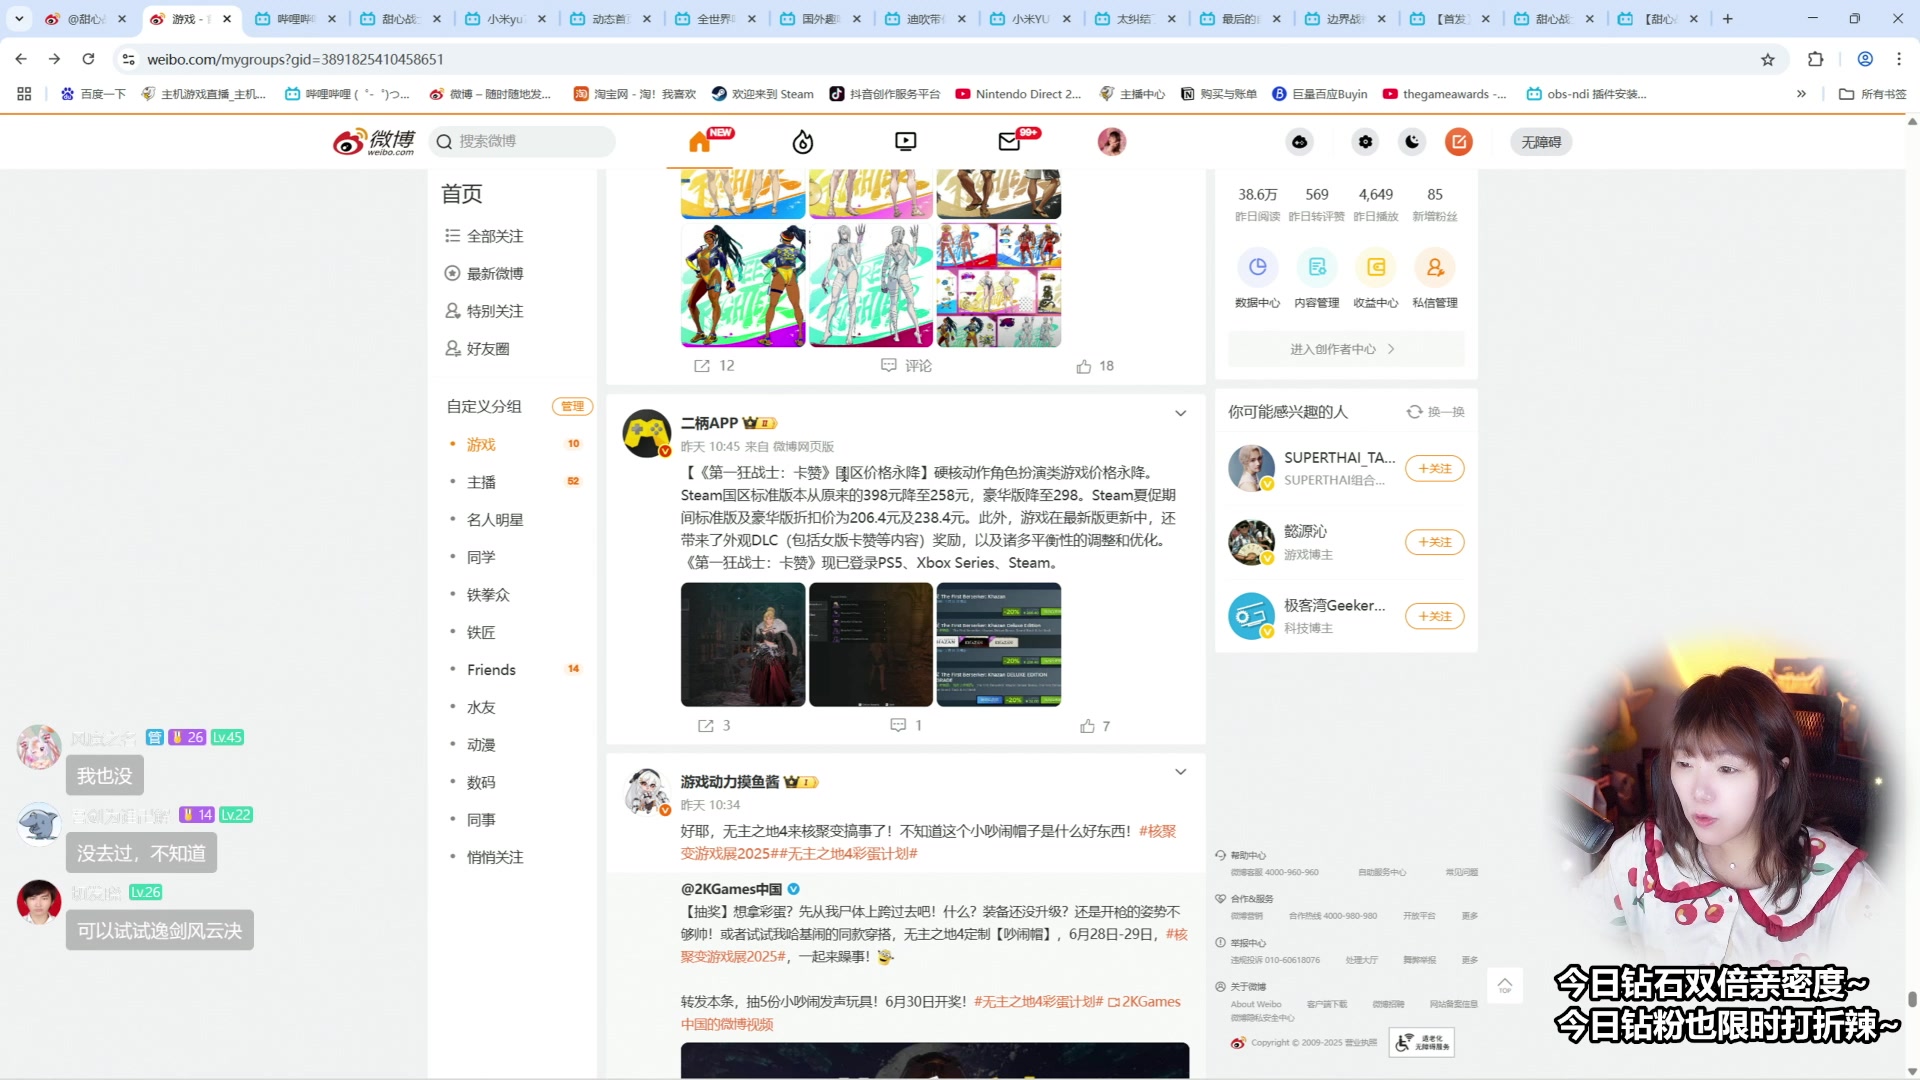1920x1080 pixels.
Task: Click the 无障碍 accessibility button
Action: tap(1541, 142)
